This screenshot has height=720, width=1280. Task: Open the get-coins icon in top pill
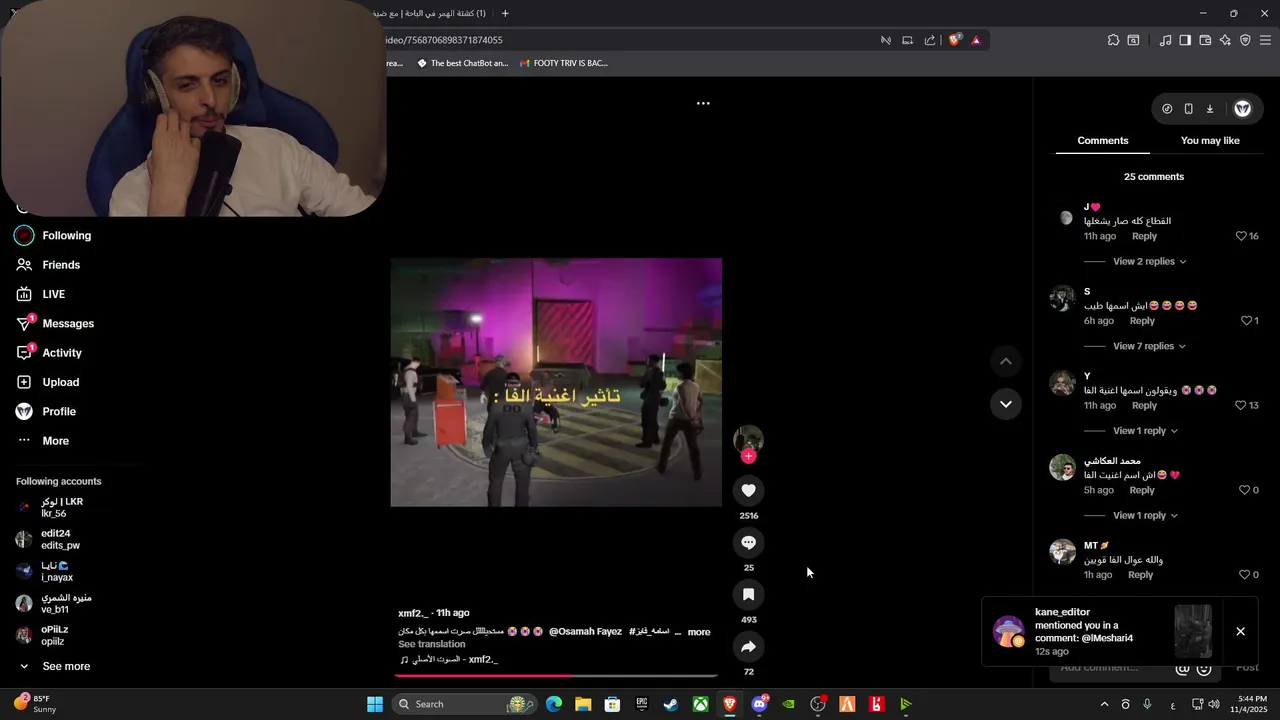tap(1167, 109)
